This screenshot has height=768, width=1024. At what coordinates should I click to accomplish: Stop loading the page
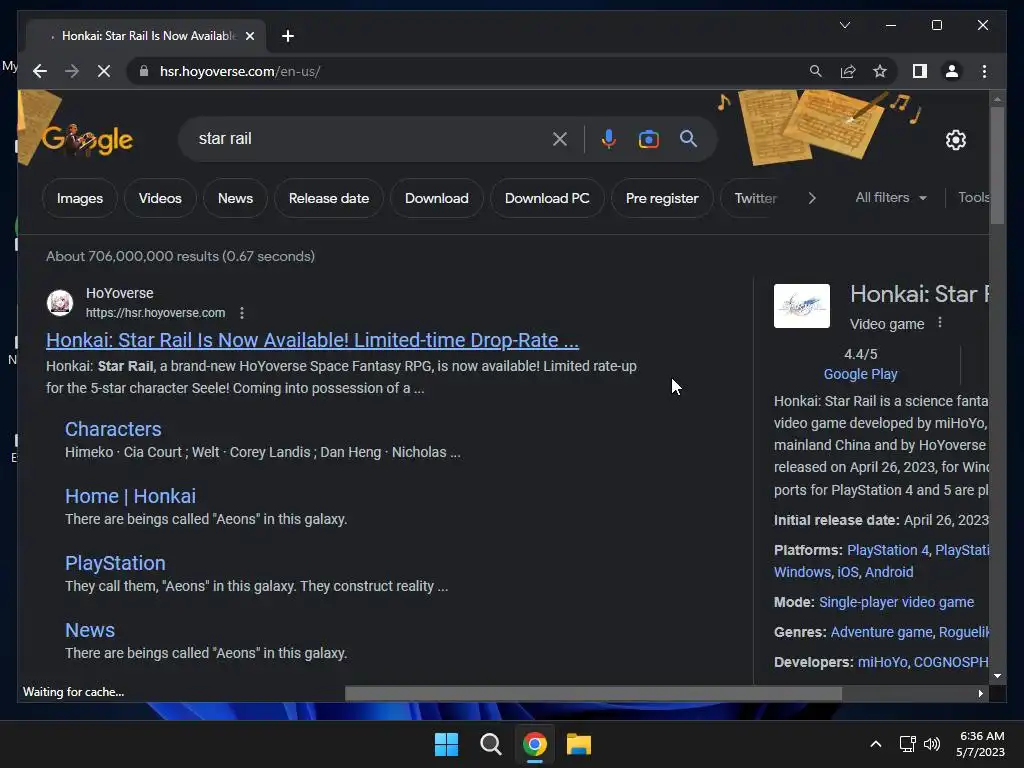(x=104, y=71)
